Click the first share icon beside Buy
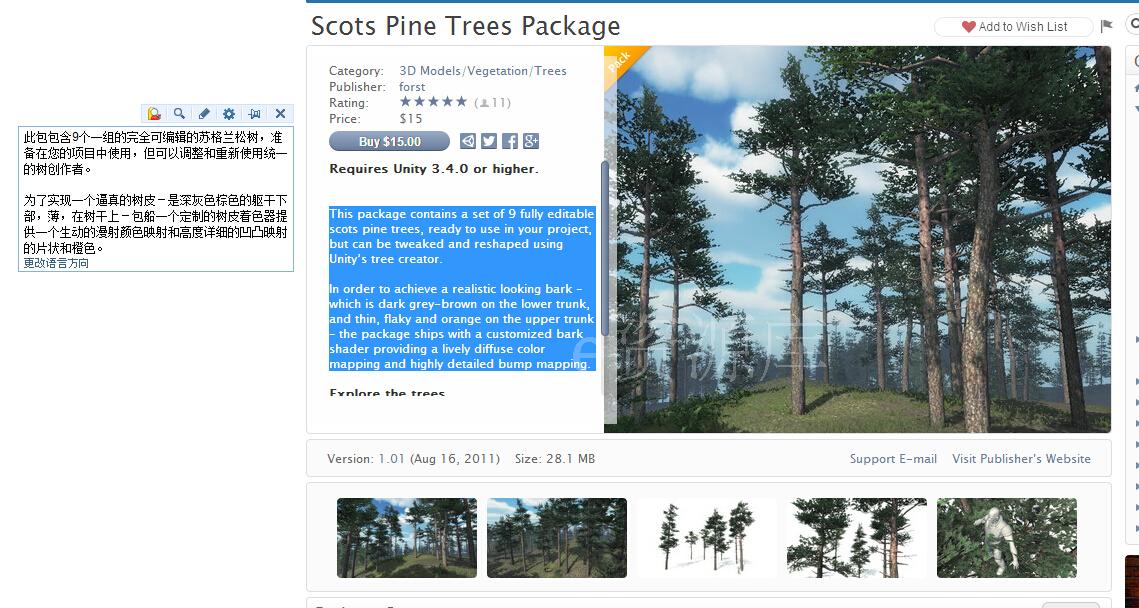This screenshot has width=1139, height=608. 469,141
